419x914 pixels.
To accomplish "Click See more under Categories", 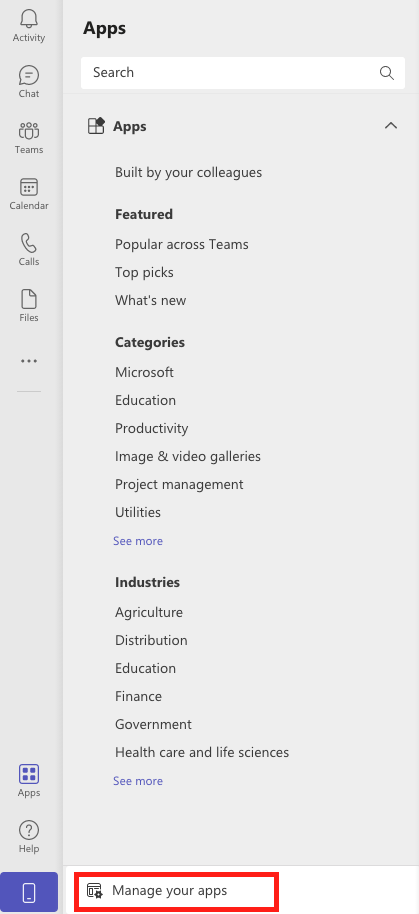I will [x=138, y=541].
